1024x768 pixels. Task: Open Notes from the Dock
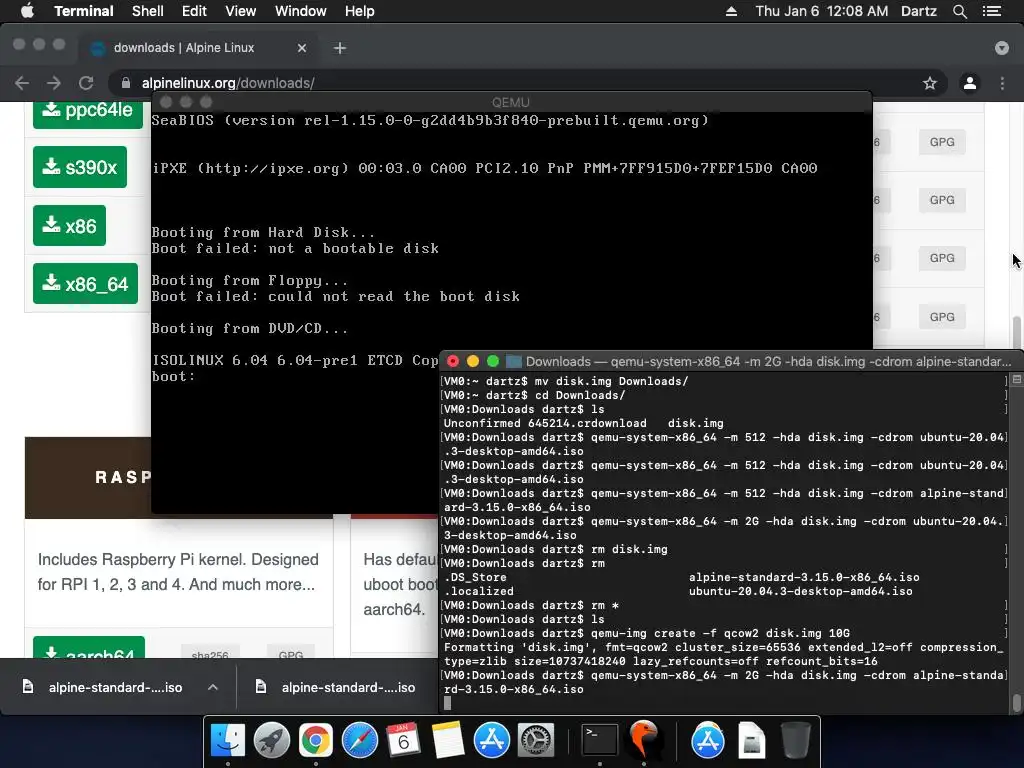(x=447, y=741)
